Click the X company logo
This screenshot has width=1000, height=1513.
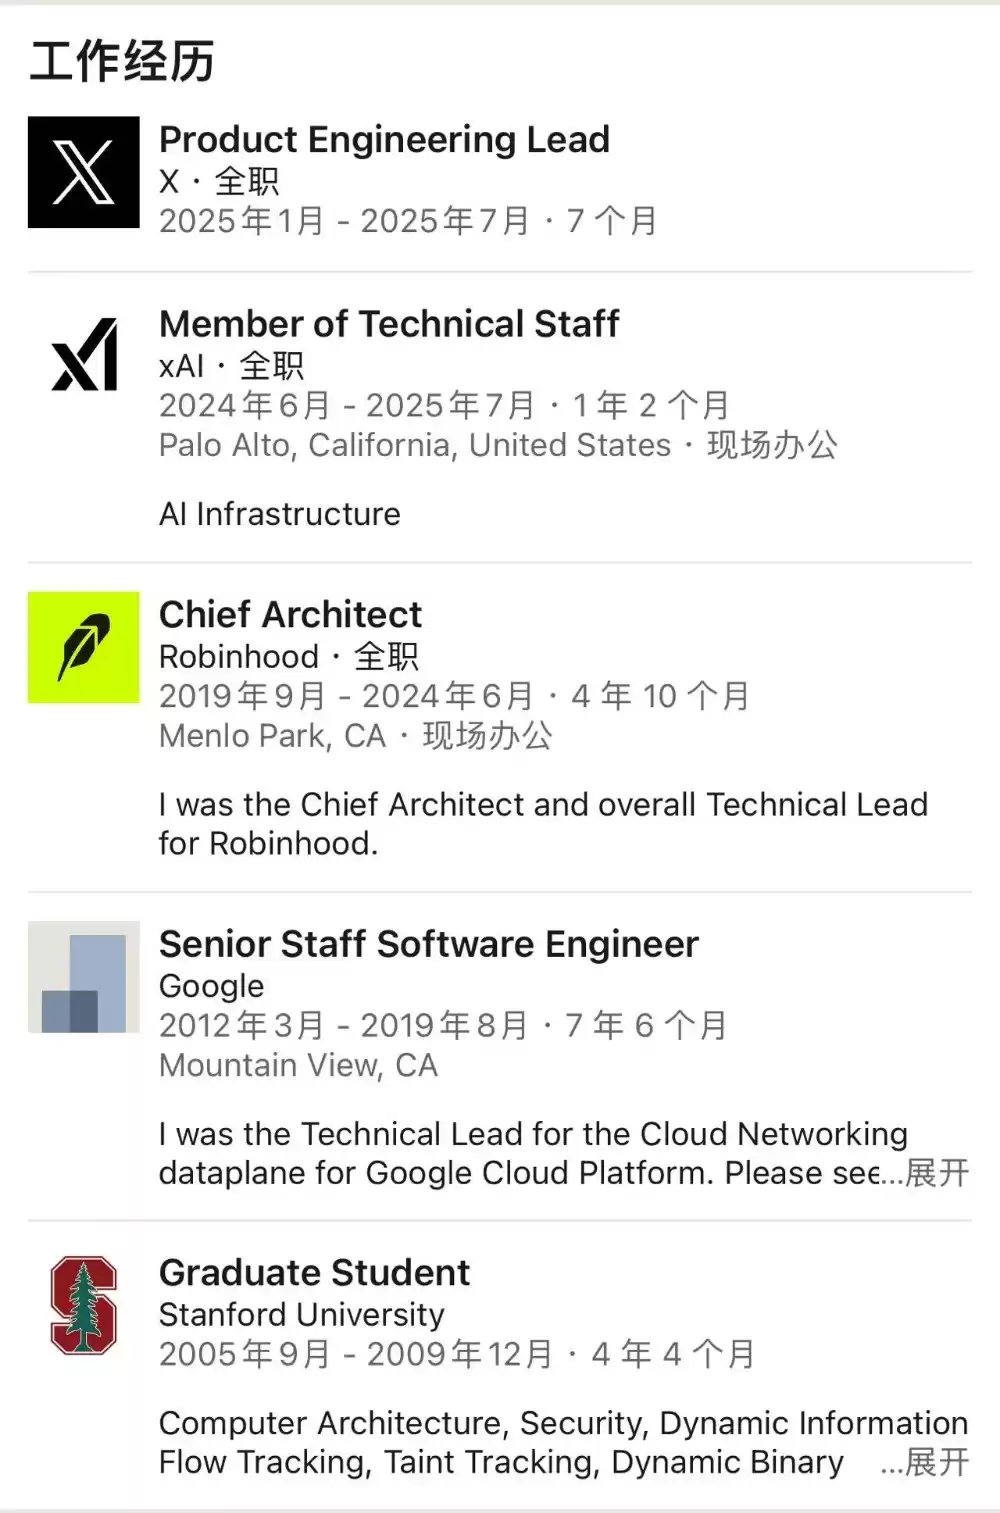[84, 172]
